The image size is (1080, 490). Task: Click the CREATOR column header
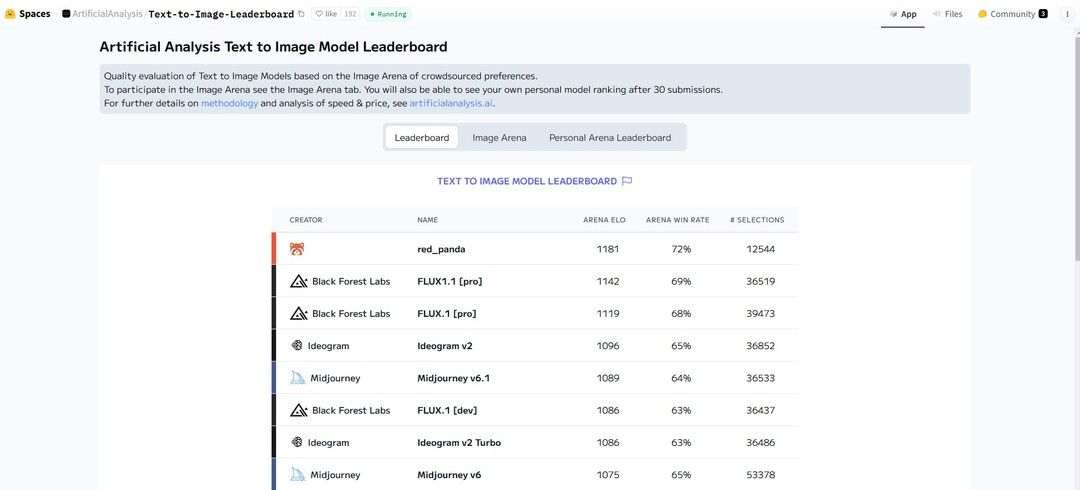tap(306, 220)
